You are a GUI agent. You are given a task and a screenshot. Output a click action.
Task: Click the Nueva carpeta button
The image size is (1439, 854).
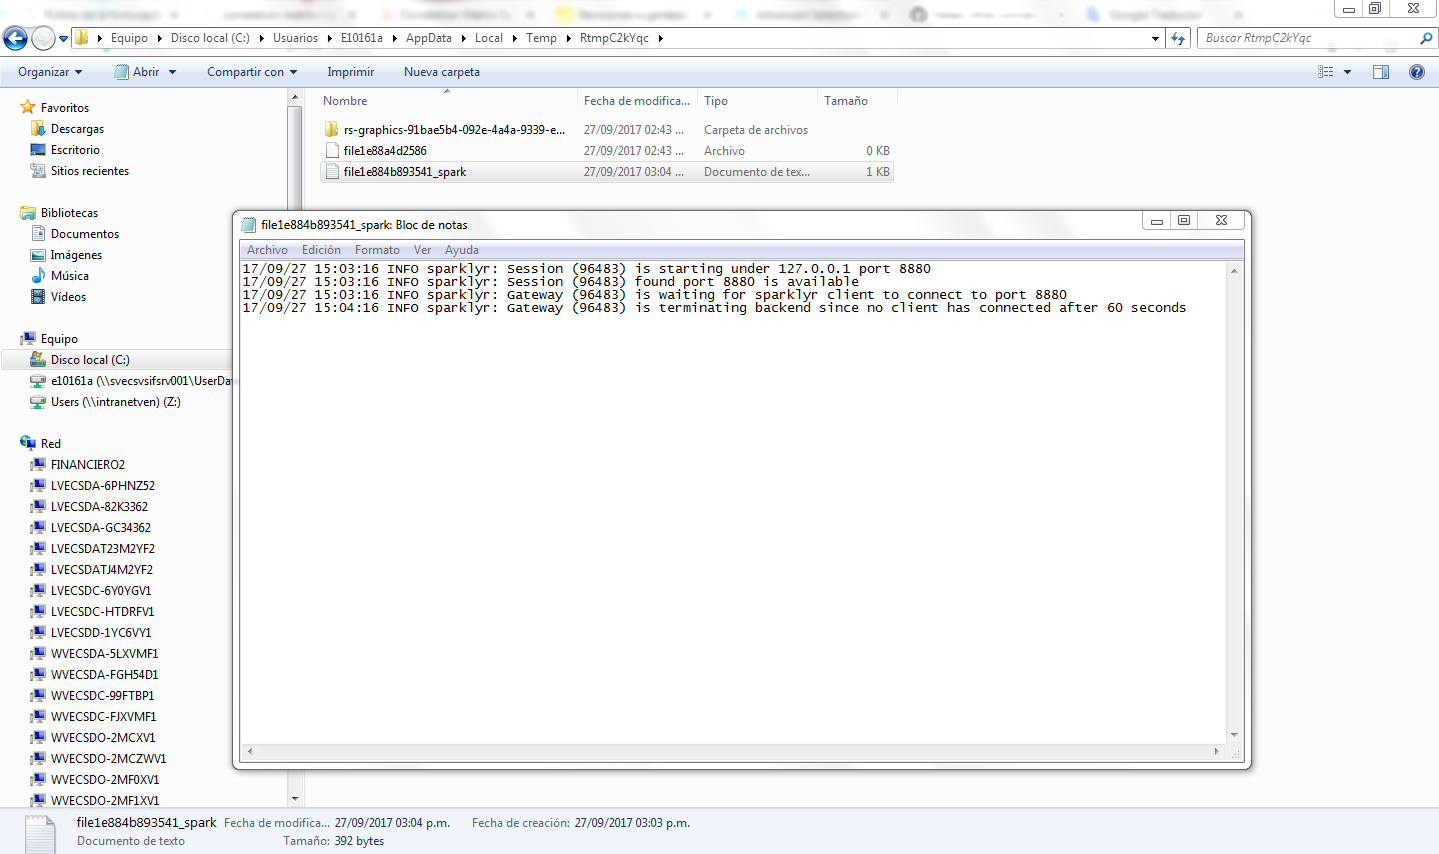(x=441, y=71)
